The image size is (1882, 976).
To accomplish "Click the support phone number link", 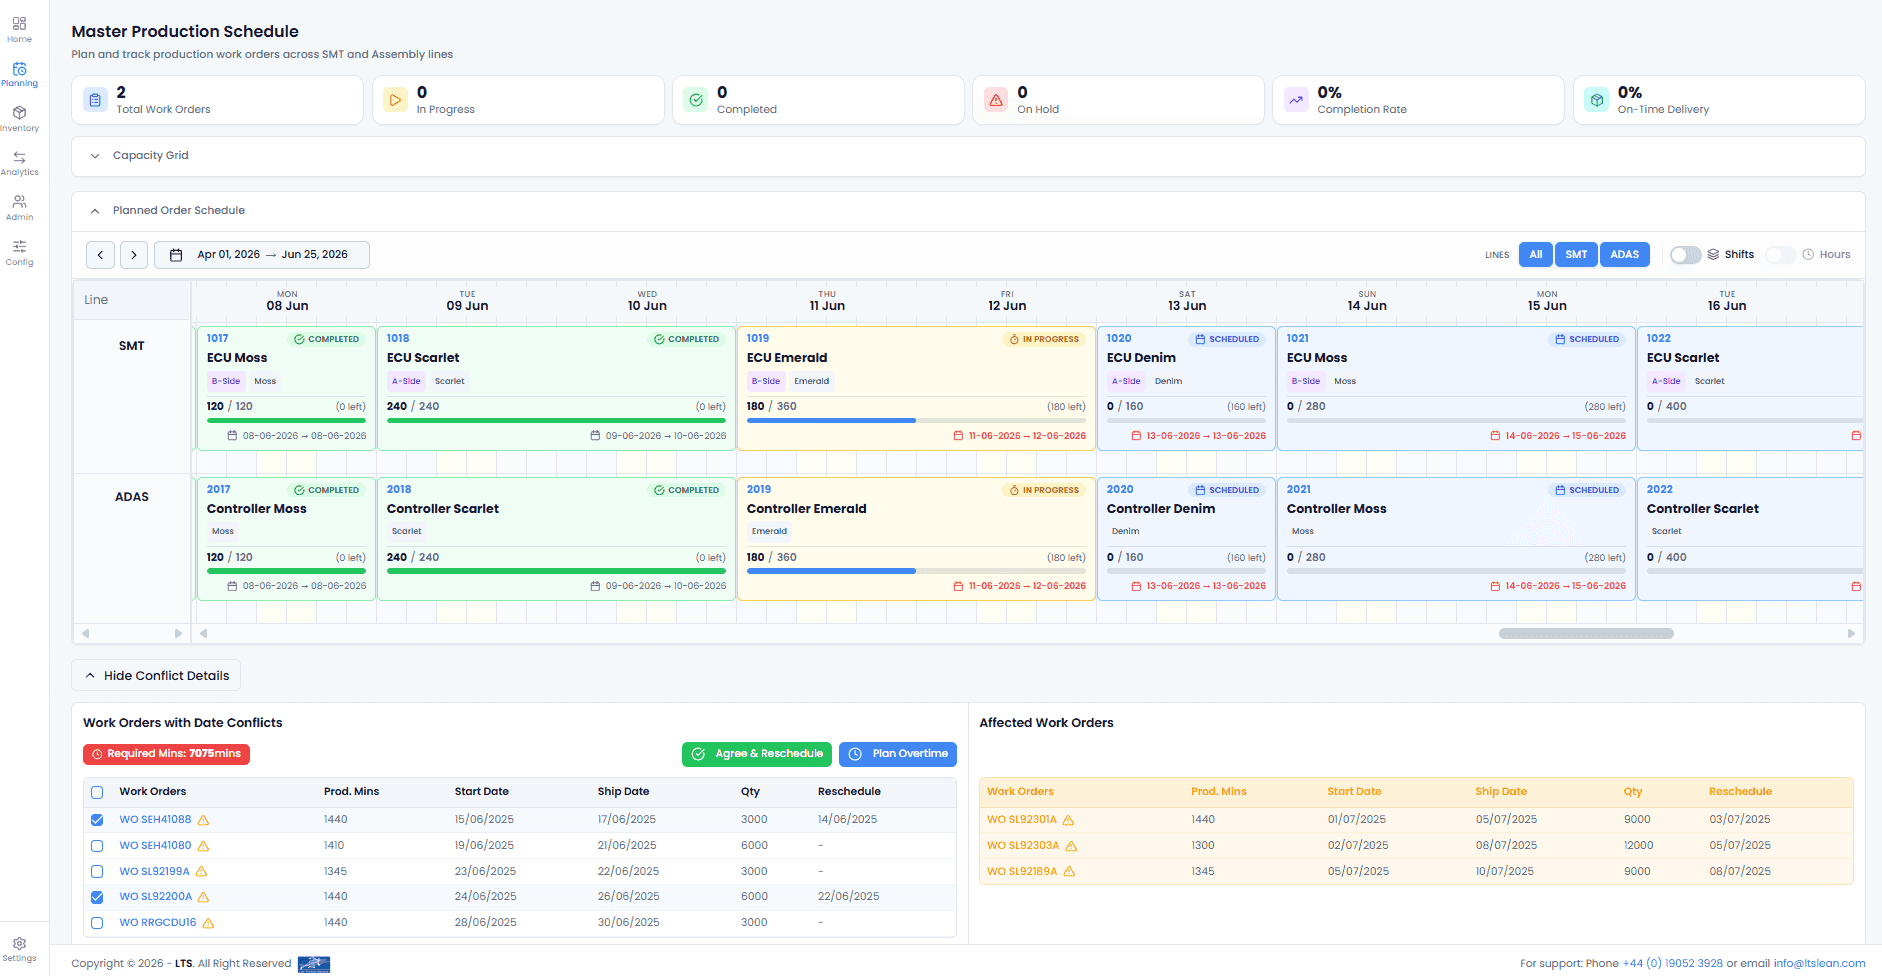I will coord(1672,964).
